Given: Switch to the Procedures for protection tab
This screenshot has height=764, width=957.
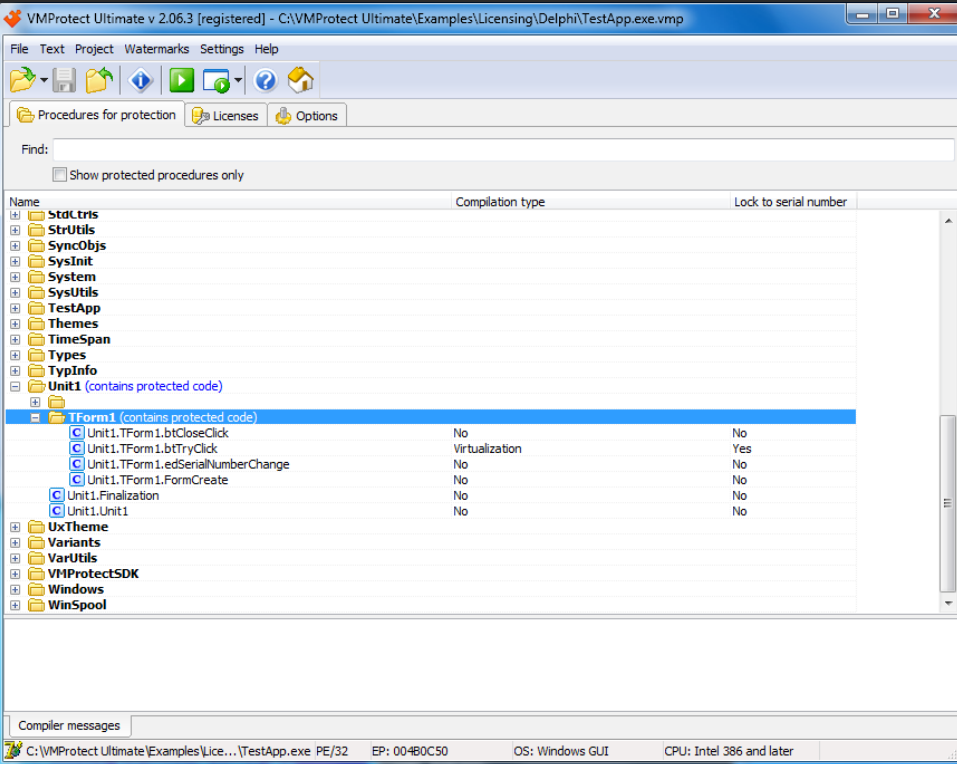Looking at the screenshot, I should pos(97,115).
